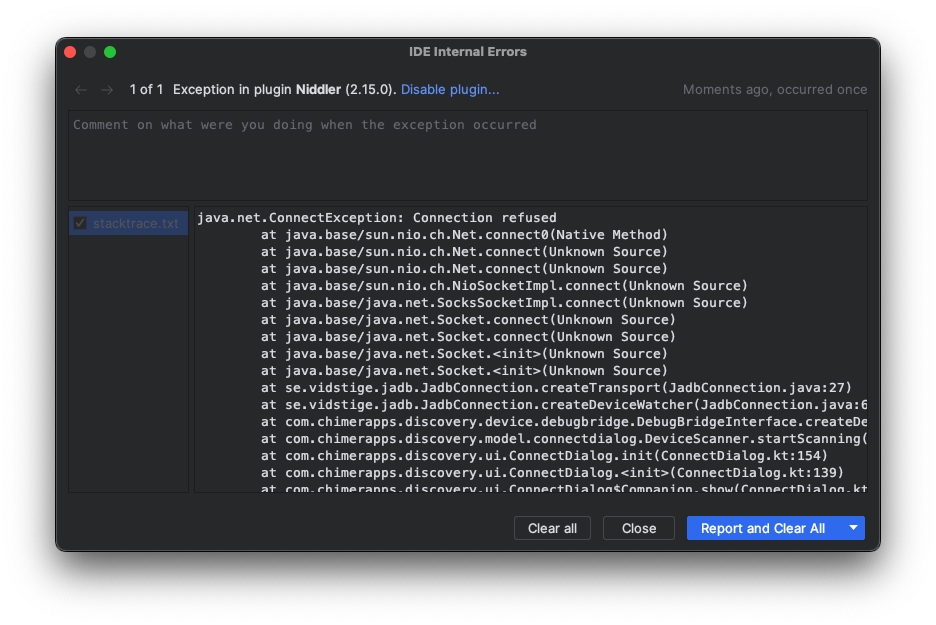936x625 pixels.
Task: Click the IDE Internal Errors title bar
Action: click(x=468, y=52)
